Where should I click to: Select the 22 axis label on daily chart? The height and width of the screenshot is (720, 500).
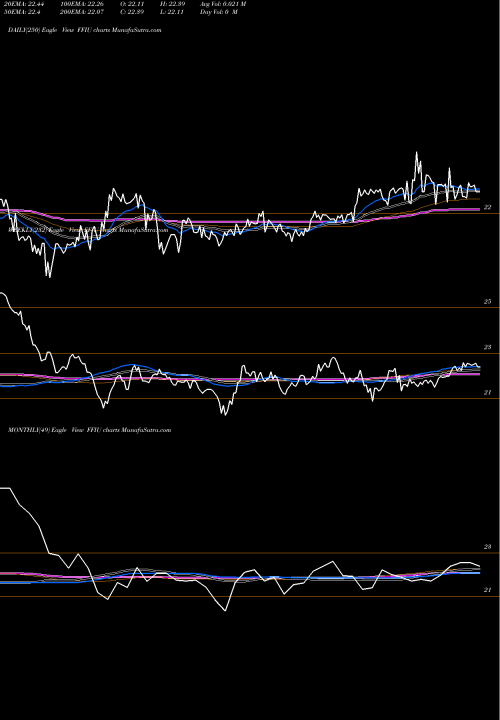[488, 208]
